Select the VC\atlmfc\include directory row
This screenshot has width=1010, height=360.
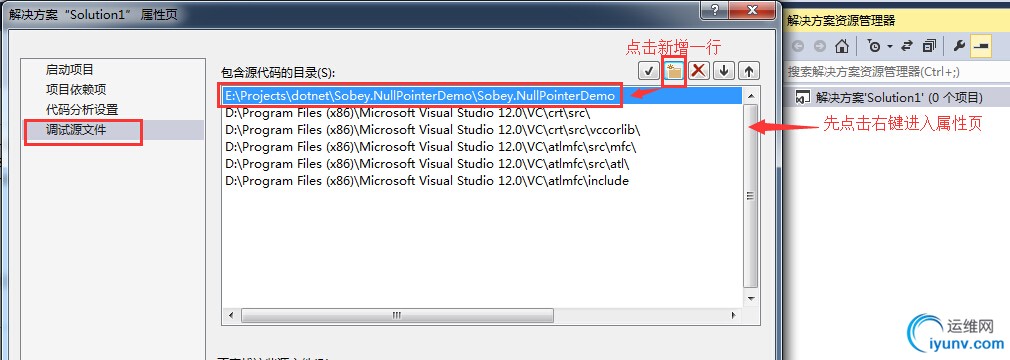tap(483, 181)
